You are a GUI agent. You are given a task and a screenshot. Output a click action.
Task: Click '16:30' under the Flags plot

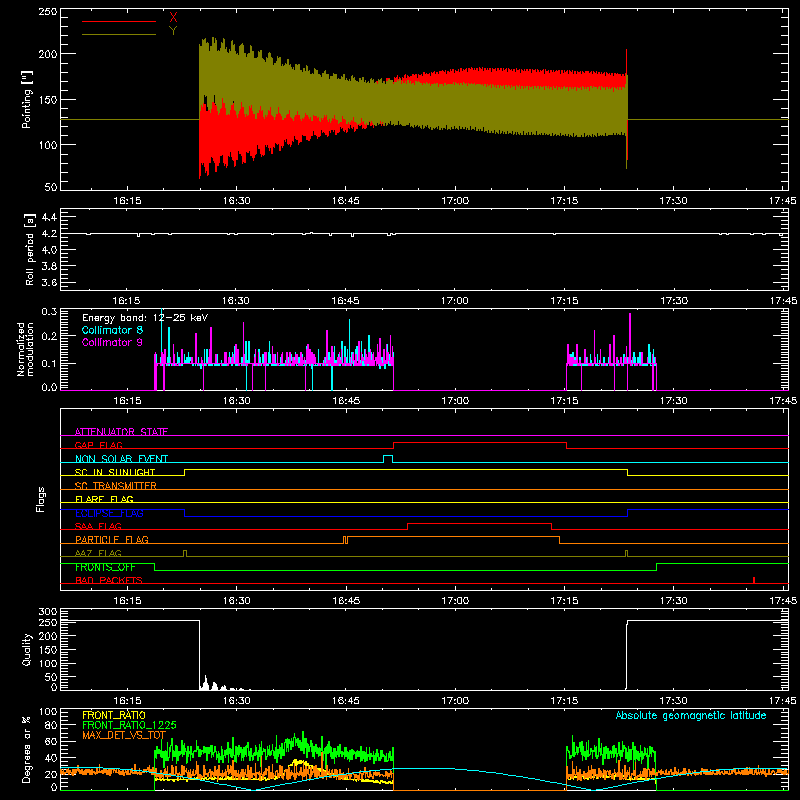tap(236, 601)
